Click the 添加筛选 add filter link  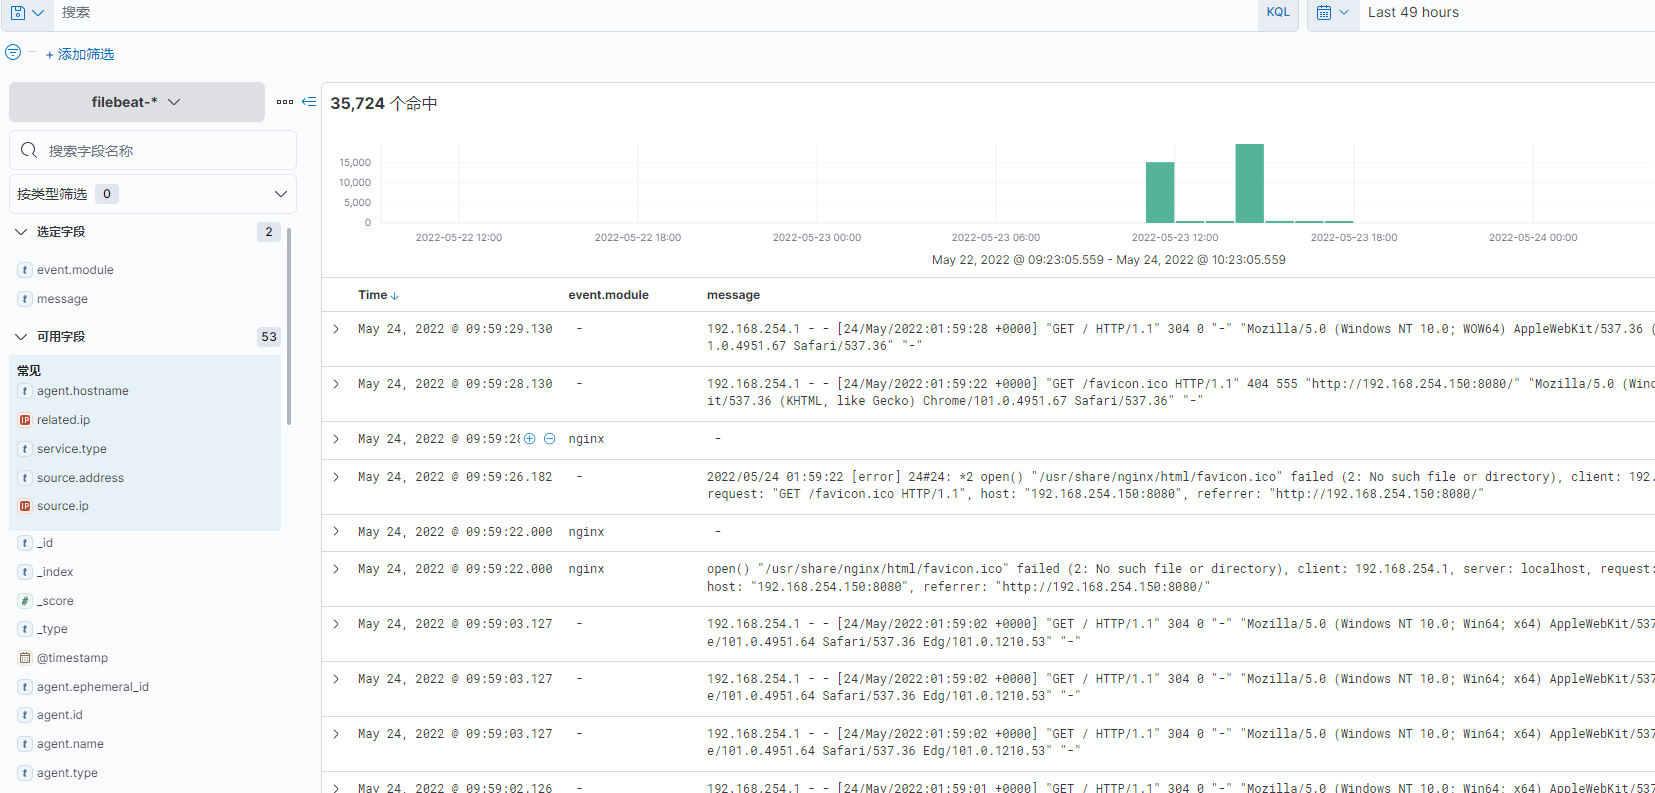[x=80, y=54]
